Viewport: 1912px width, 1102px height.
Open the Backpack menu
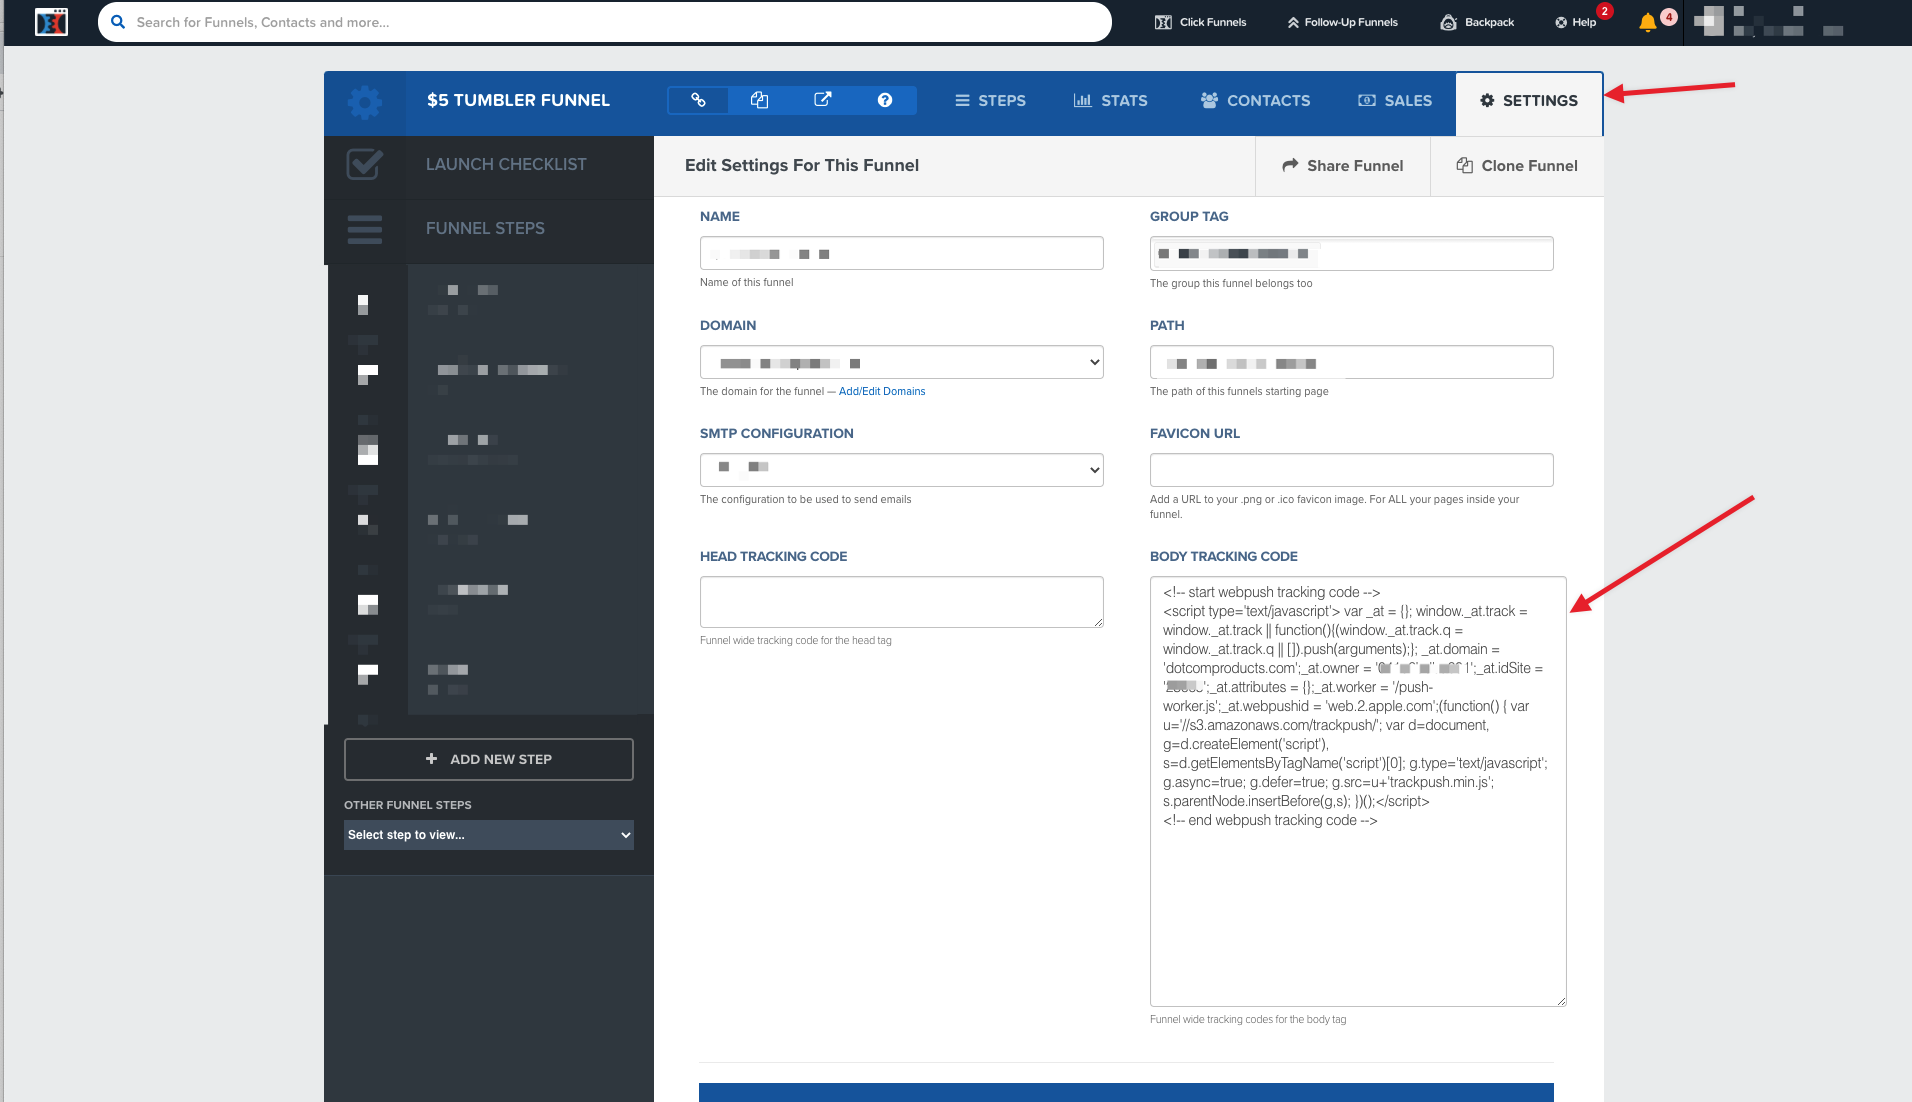pos(1477,22)
